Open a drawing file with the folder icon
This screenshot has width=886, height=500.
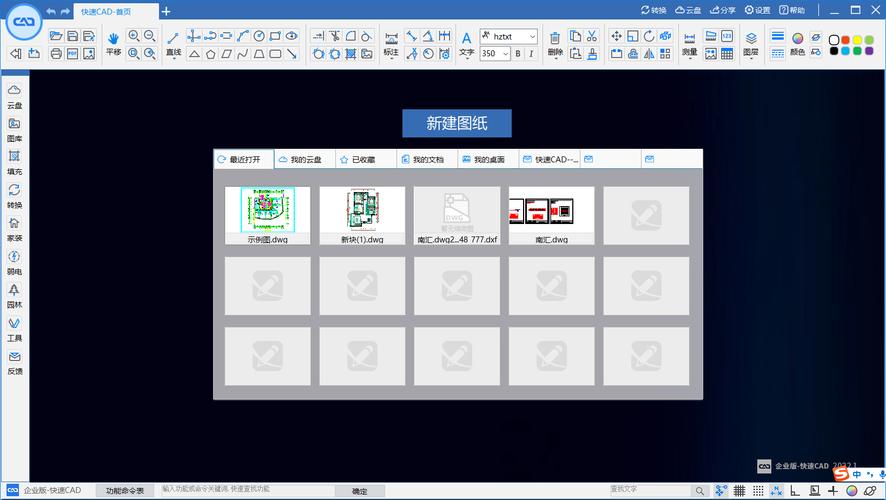coord(55,36)
